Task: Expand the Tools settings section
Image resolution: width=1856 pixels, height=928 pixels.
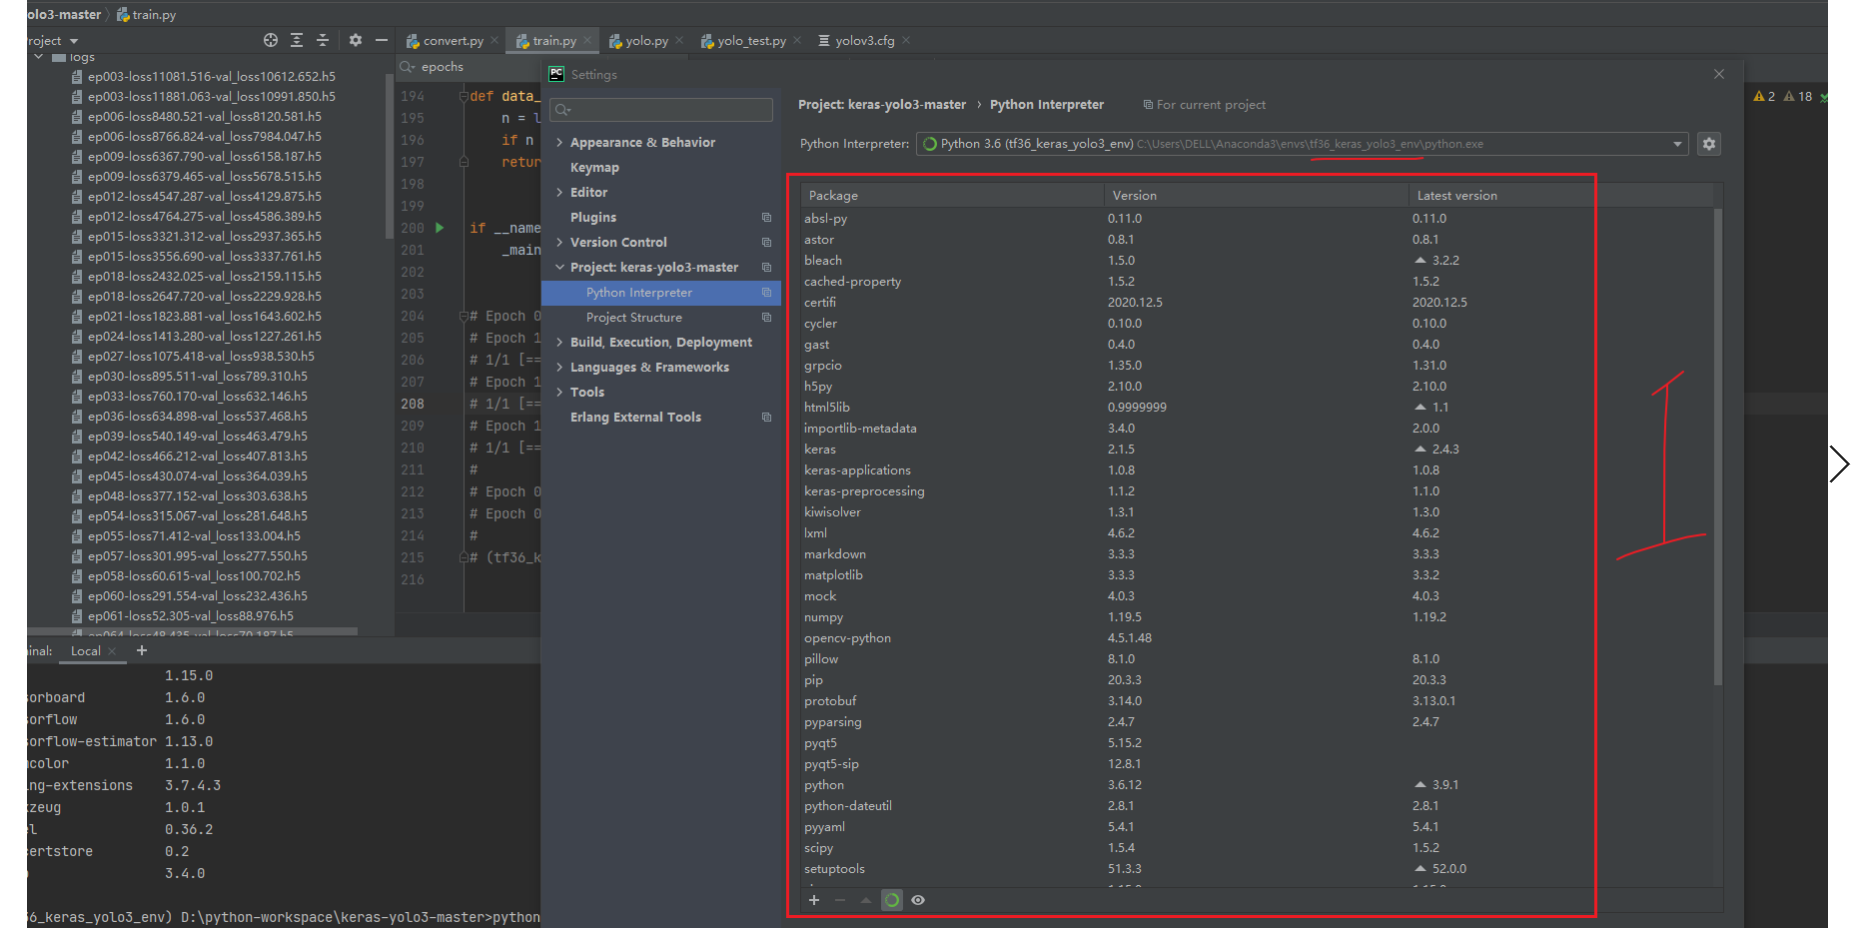Action: (x=559, y=392)
